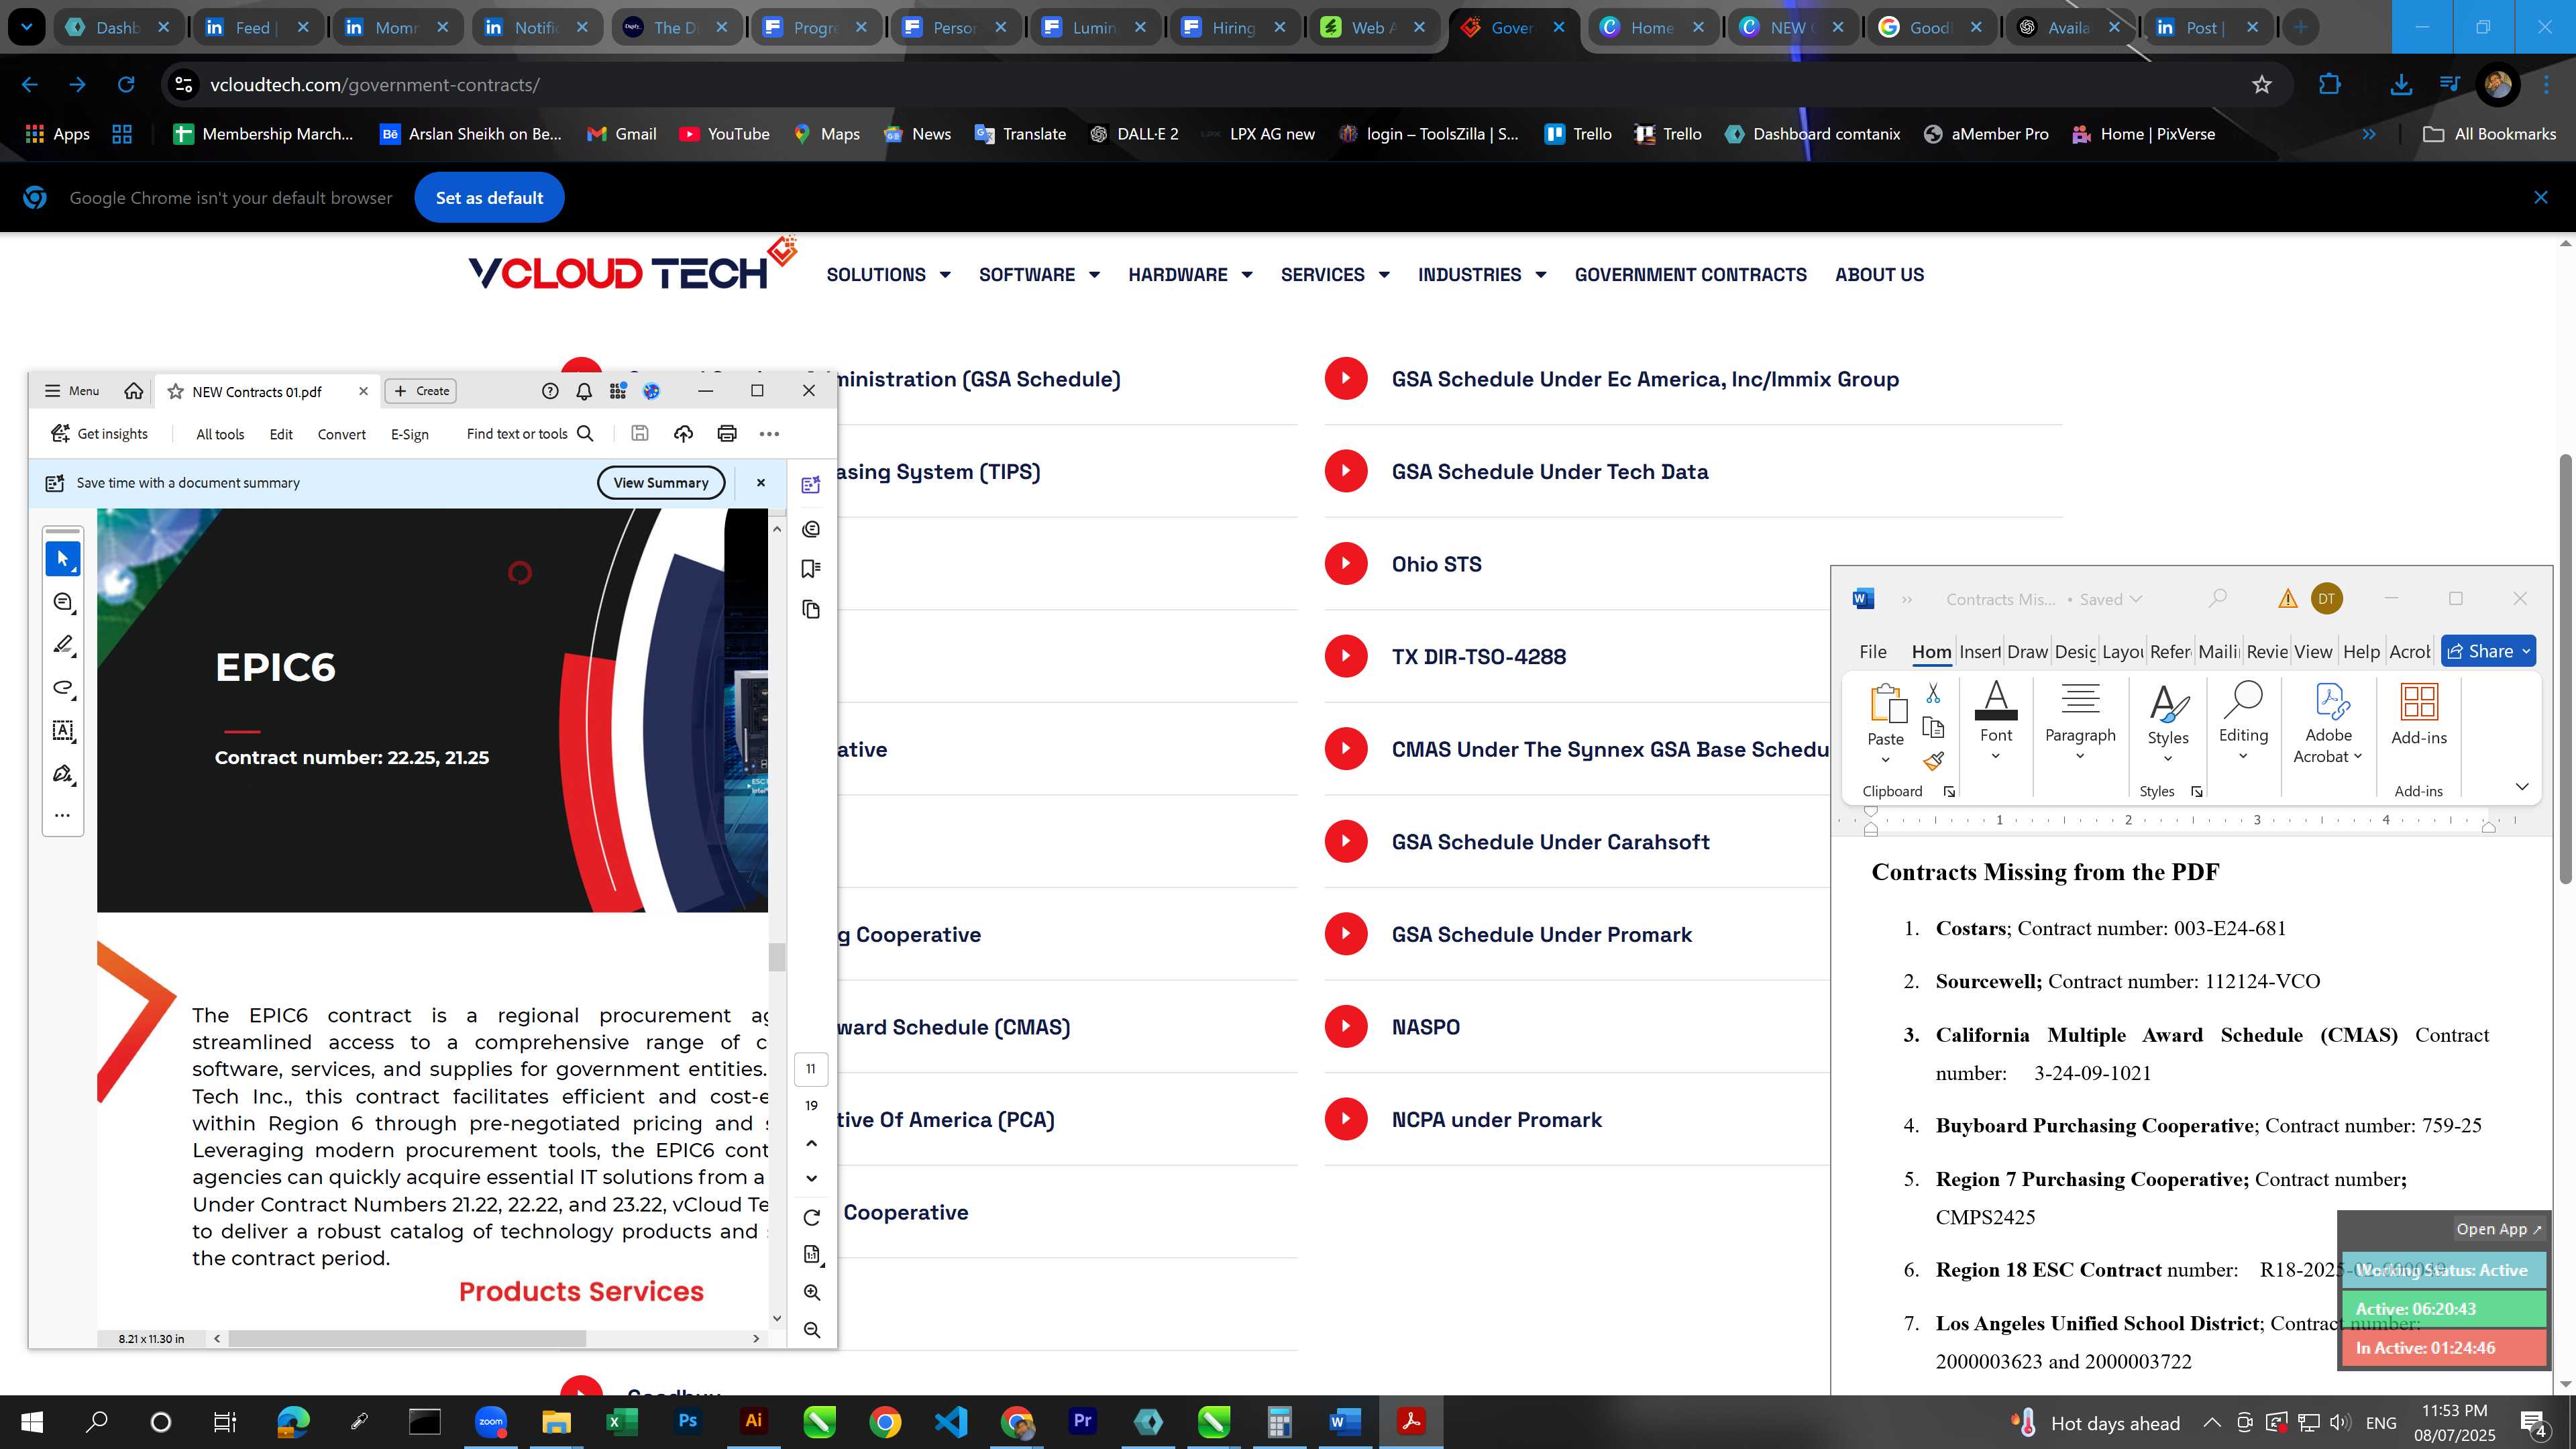Expand the Word Share dropdown arrow
The height and width of the screenshot is (1449, 2576).
coord(2526,651)
